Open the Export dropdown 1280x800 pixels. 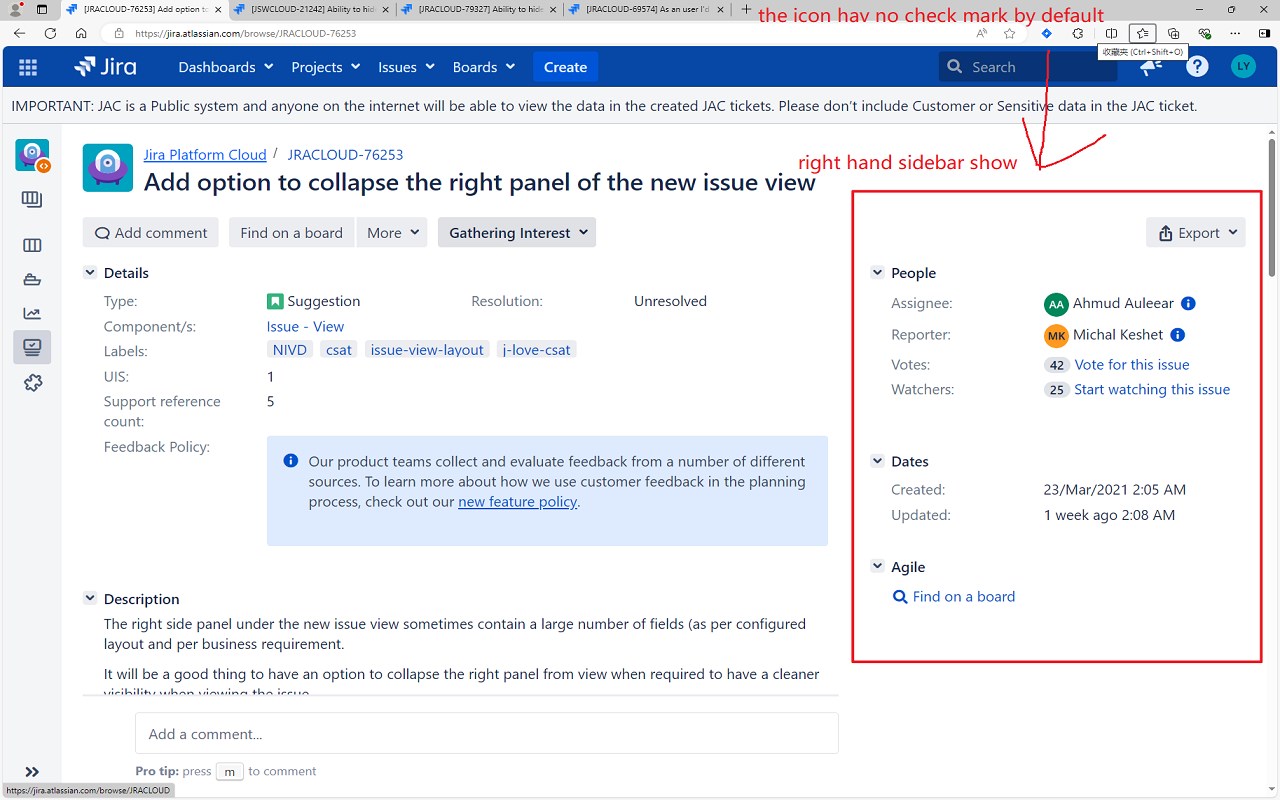(1196, 233)
